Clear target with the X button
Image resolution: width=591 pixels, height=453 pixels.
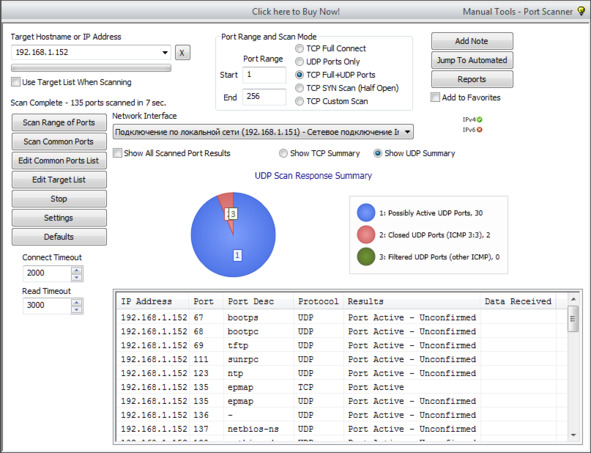[x=182, y=52]
